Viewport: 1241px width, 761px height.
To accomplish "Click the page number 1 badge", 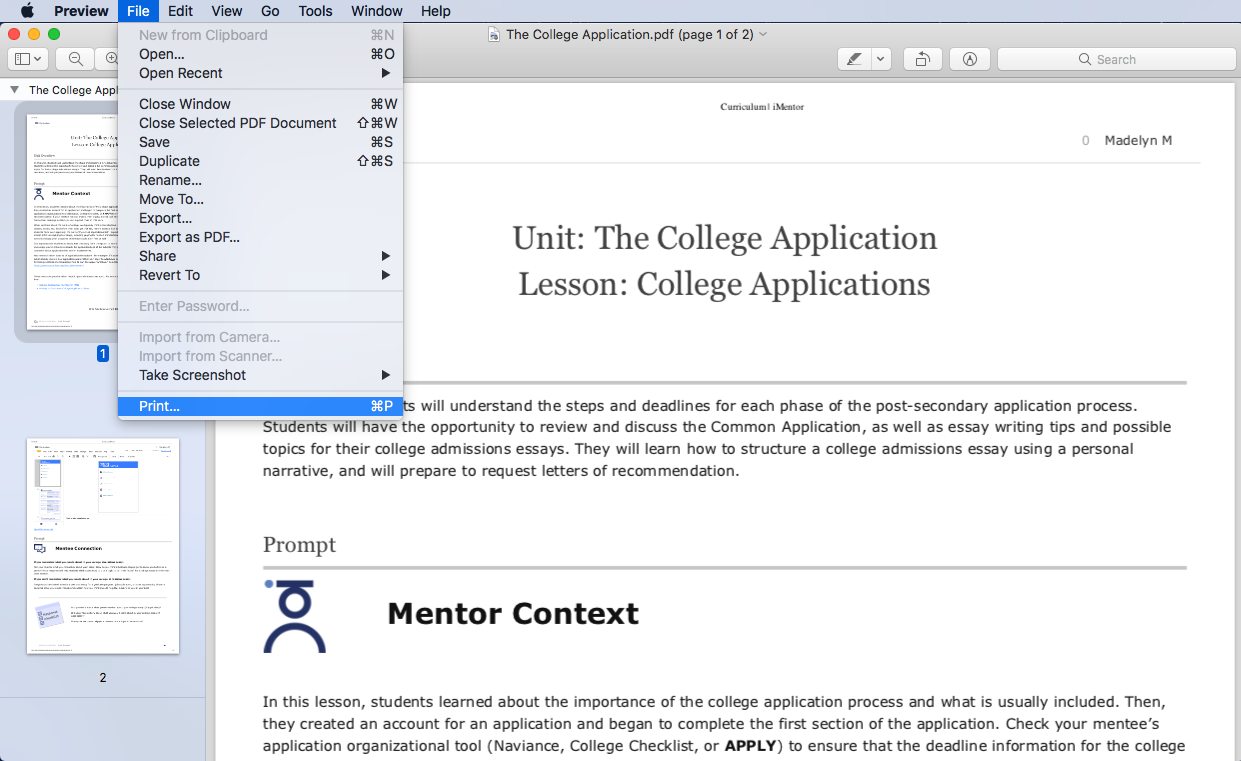I will (x=102, y=353).
